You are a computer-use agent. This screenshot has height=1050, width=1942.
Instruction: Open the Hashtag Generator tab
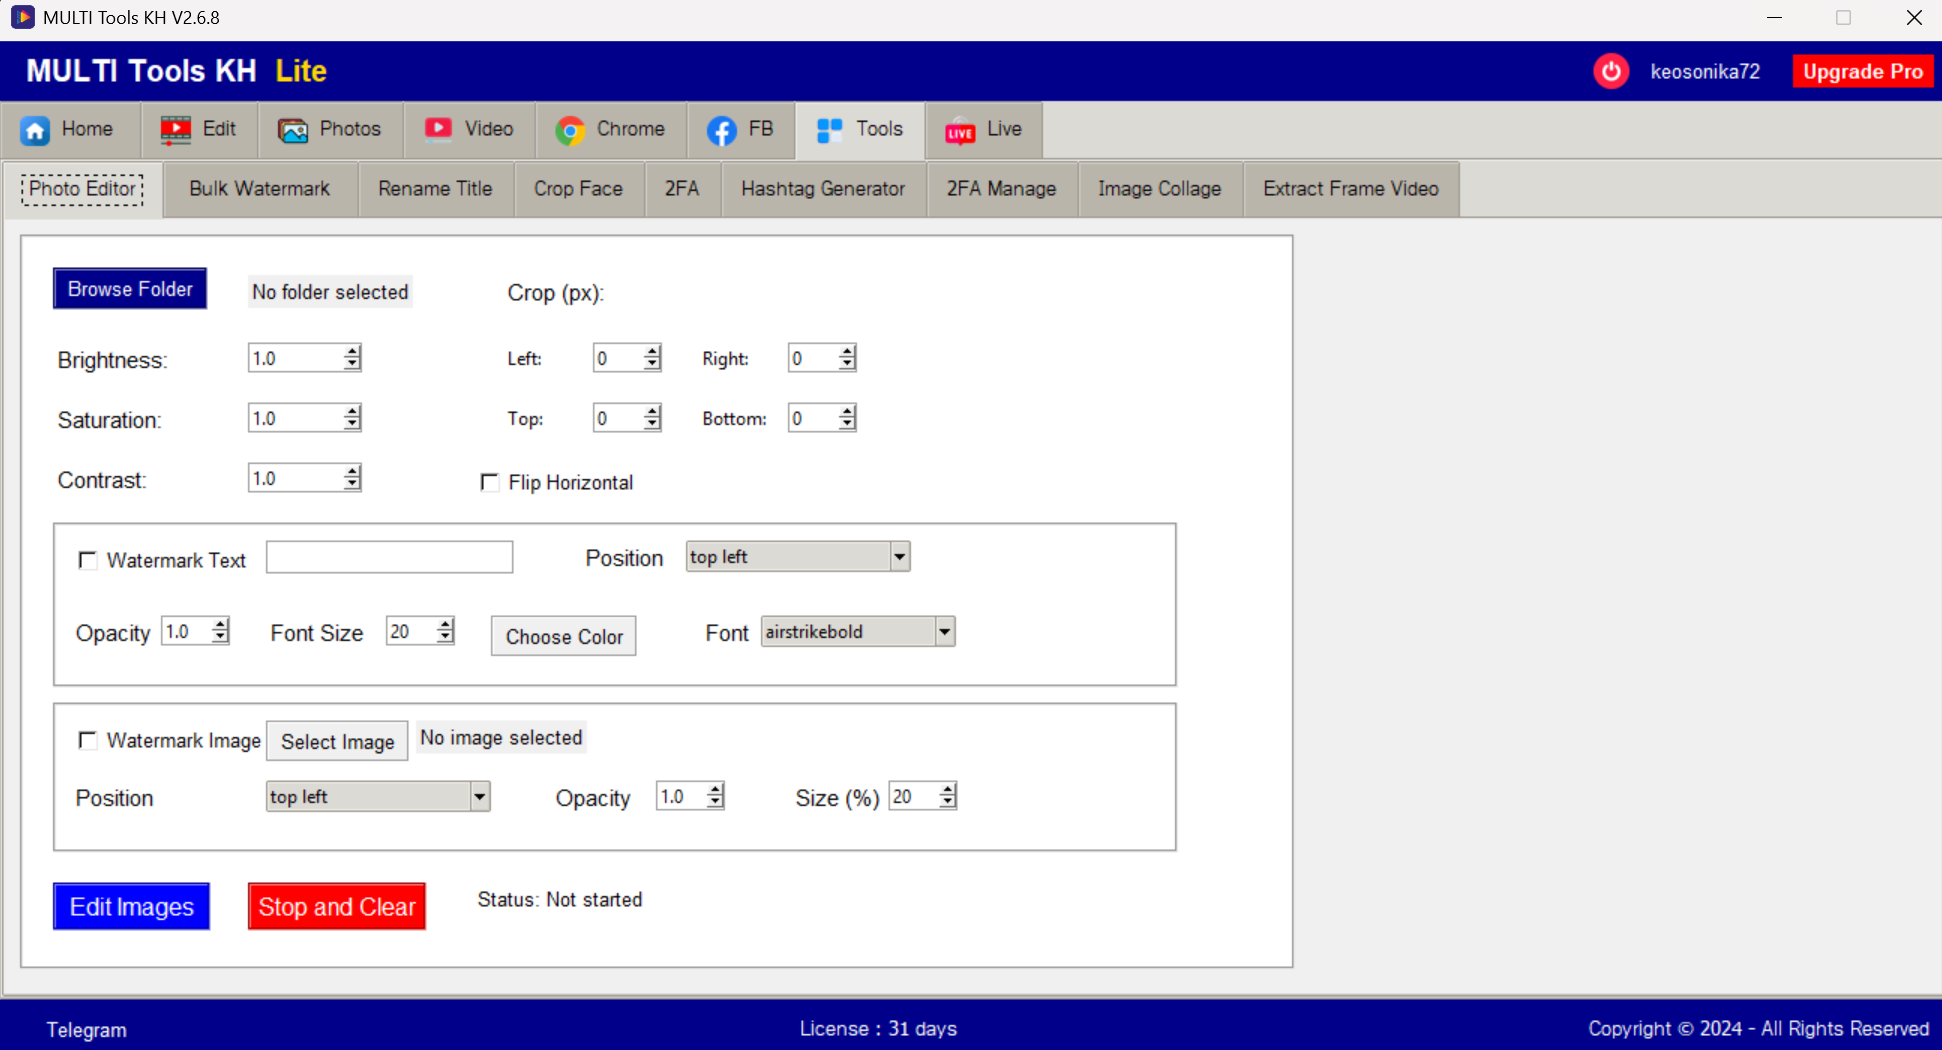point(822,188)
